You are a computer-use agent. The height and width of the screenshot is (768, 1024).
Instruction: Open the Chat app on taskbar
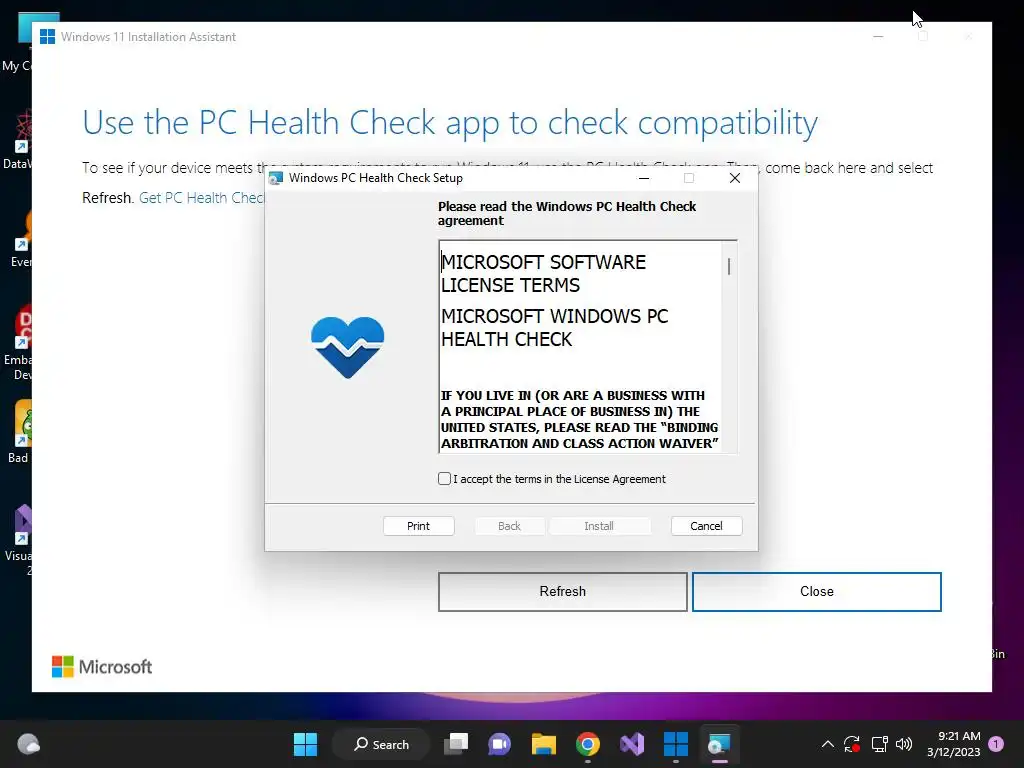pos(500,744)
